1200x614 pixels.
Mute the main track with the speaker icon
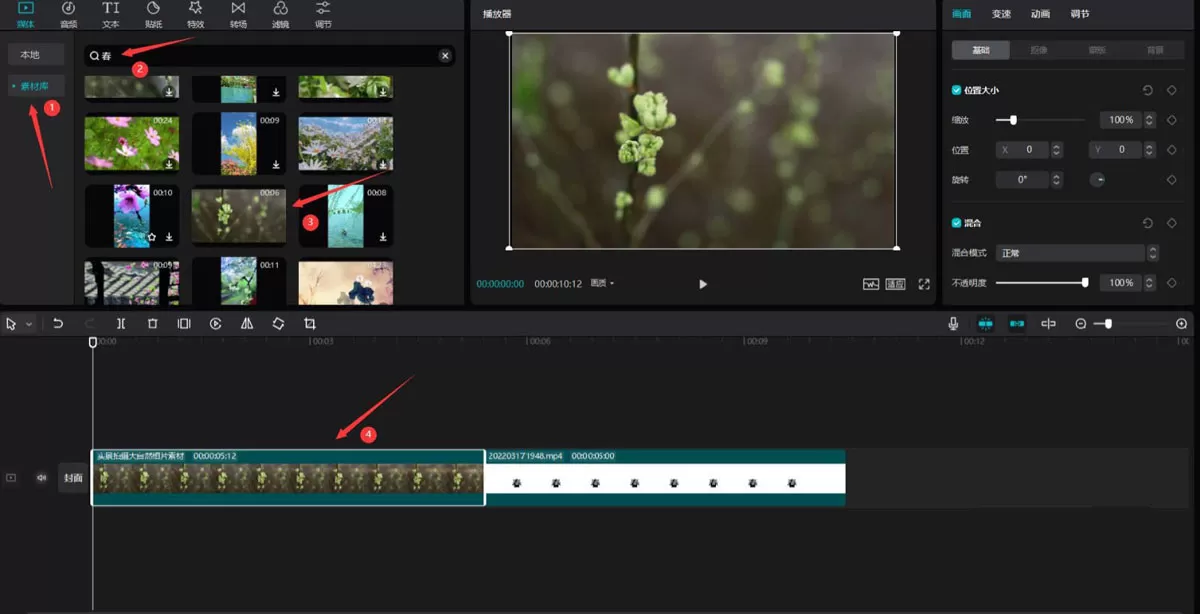pos(42,478)
